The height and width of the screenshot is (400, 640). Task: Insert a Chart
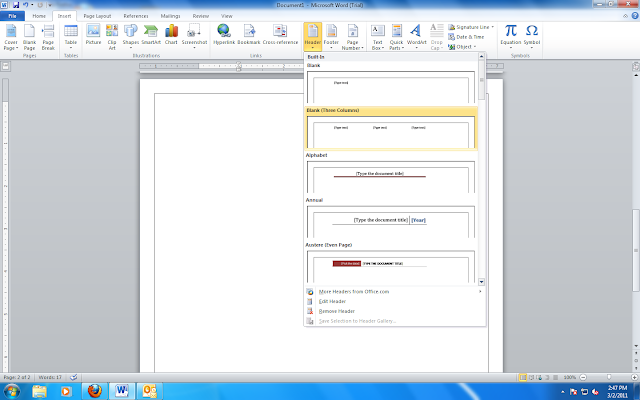[x=171, y=37]
